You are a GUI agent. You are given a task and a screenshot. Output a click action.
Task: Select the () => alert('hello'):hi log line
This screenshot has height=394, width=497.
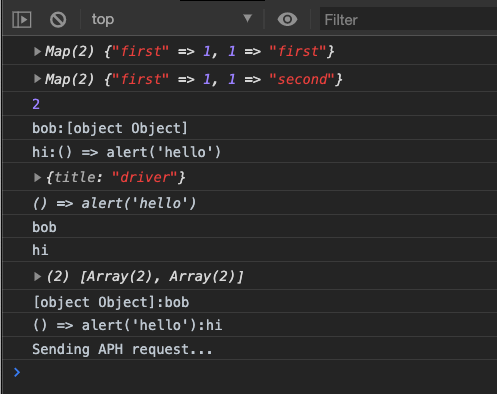pos(127,325)
